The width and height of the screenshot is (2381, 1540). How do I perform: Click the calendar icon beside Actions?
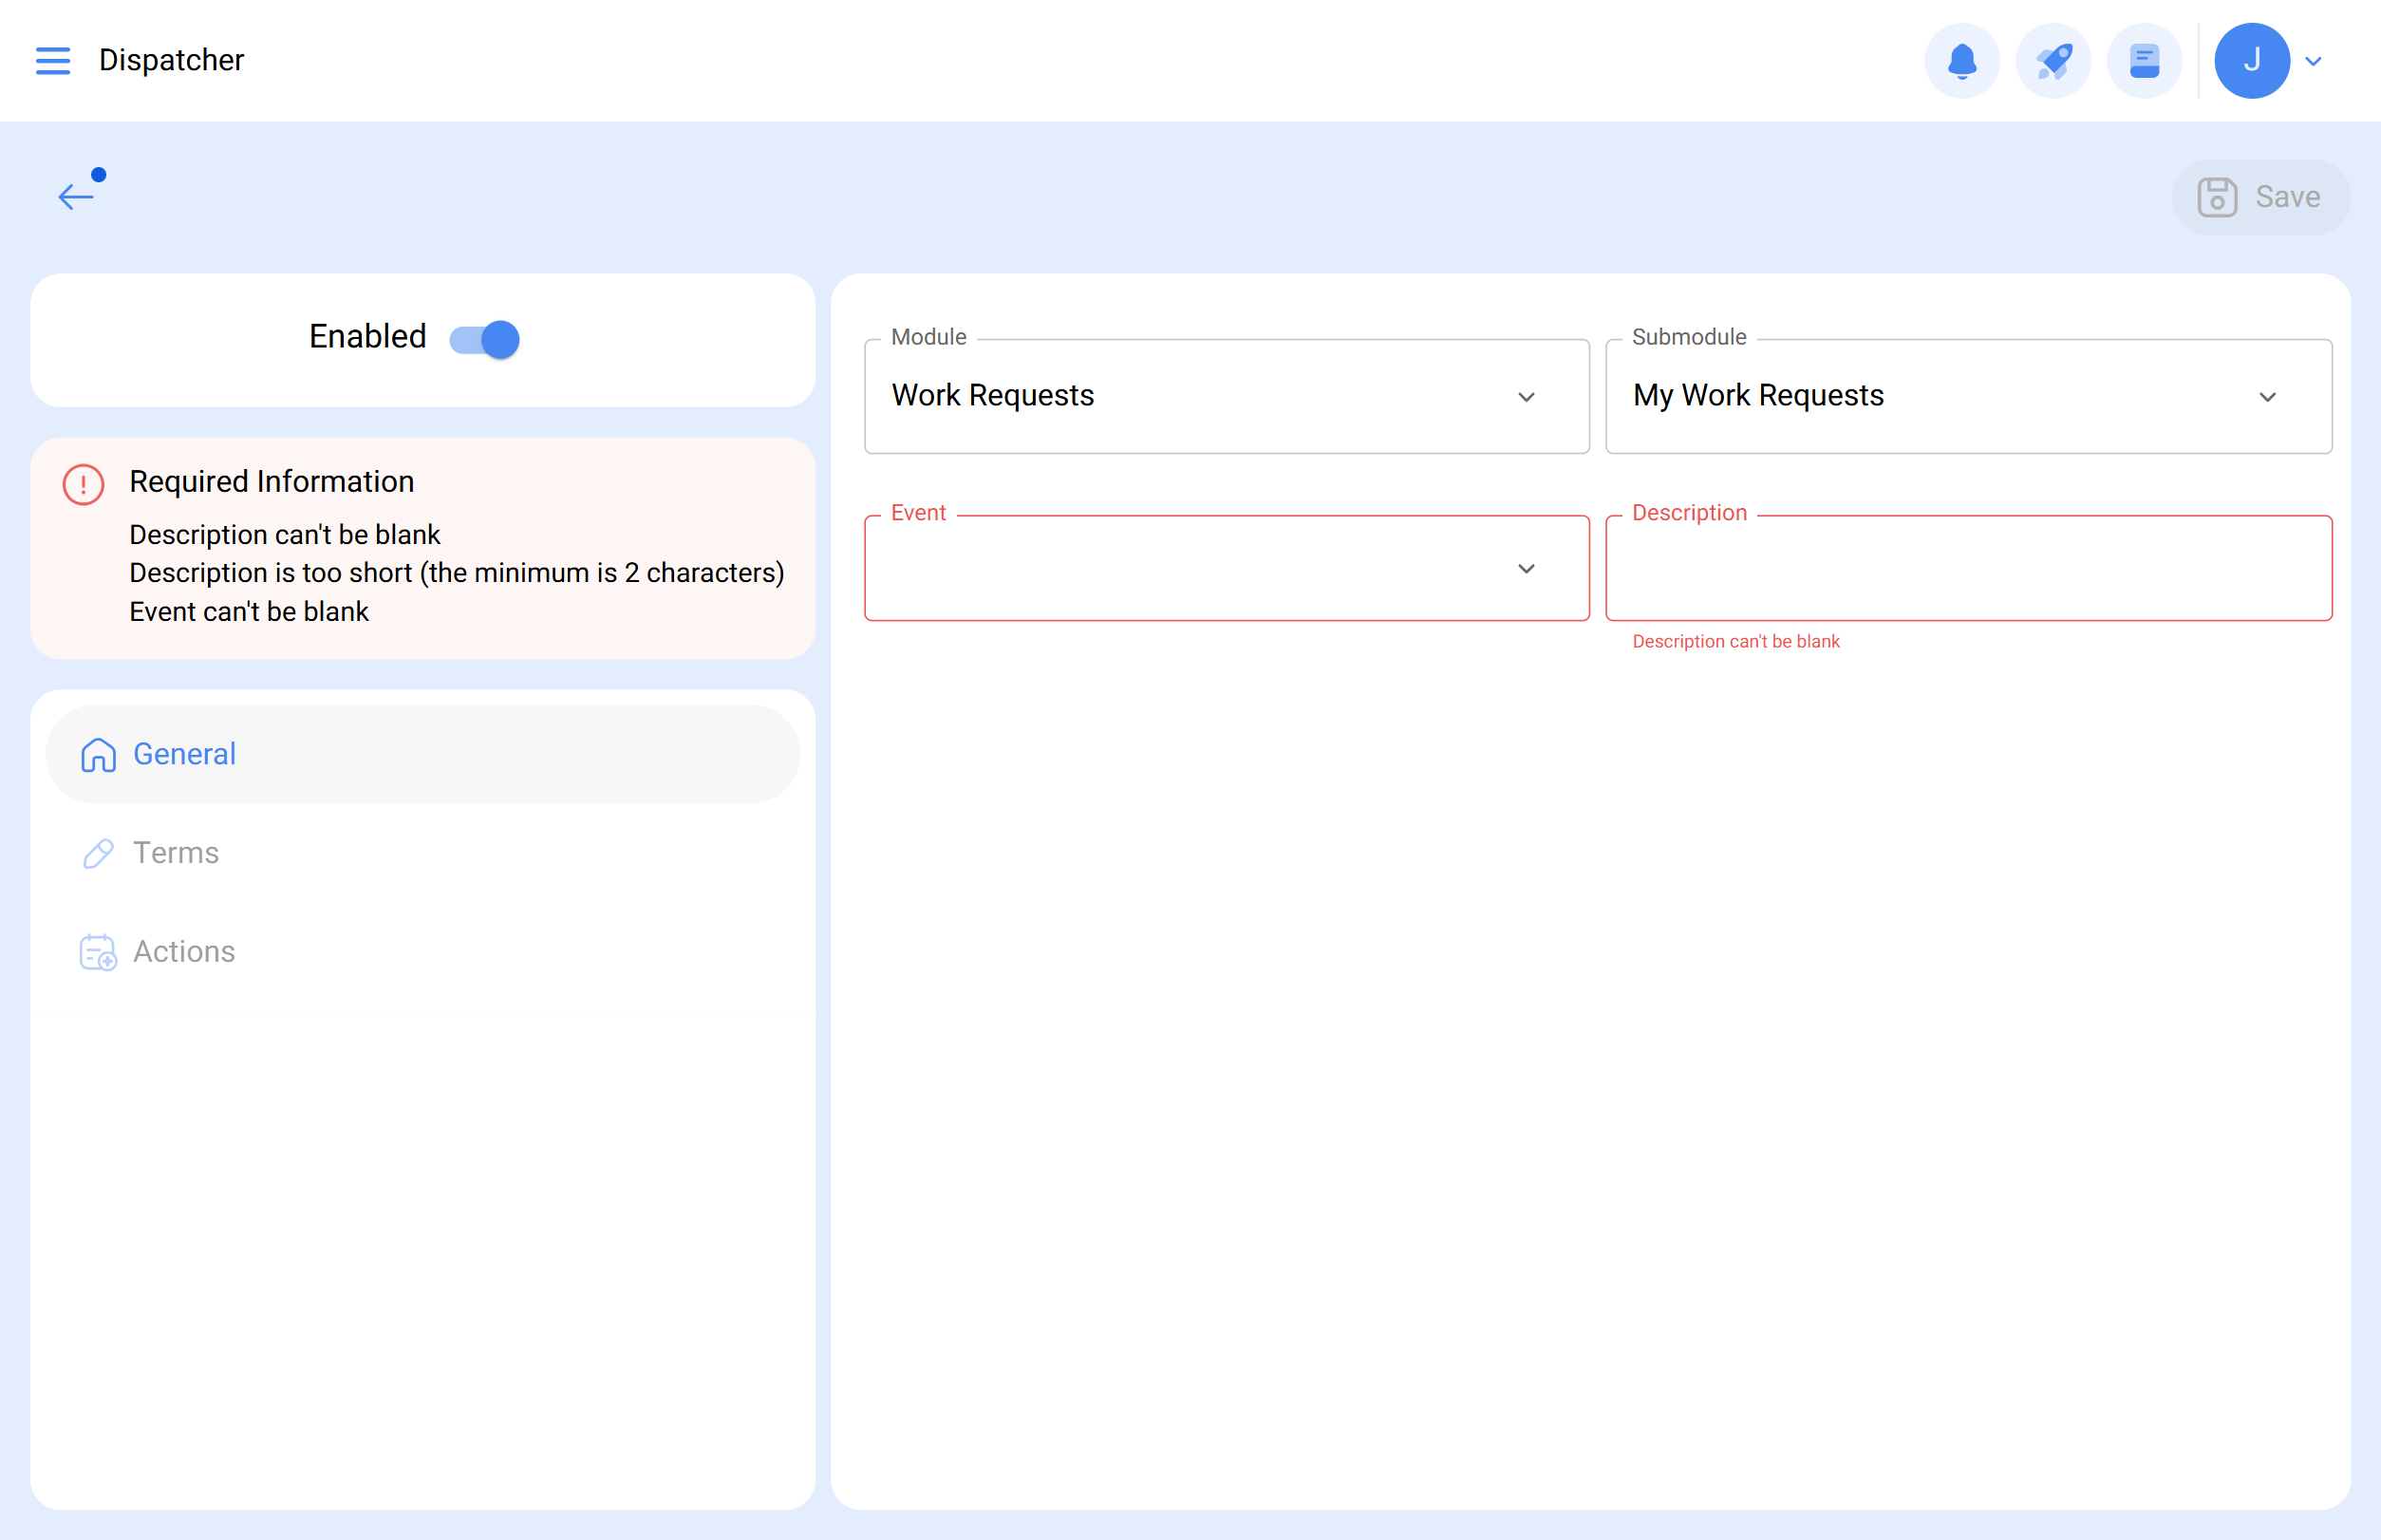pyautogui.click(x=98, y=952)
